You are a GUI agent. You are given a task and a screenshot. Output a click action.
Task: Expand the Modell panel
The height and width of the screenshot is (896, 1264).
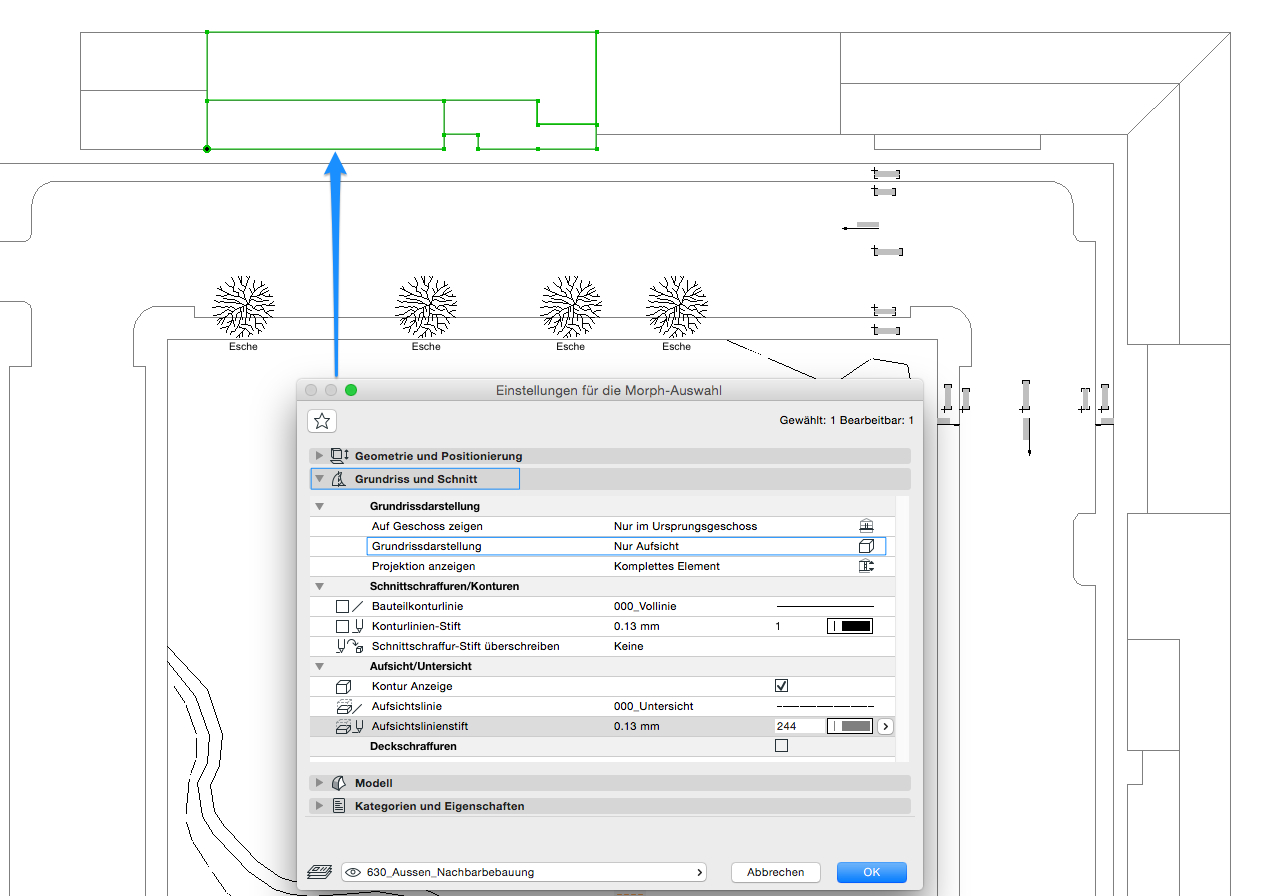(x=373, y=783)
